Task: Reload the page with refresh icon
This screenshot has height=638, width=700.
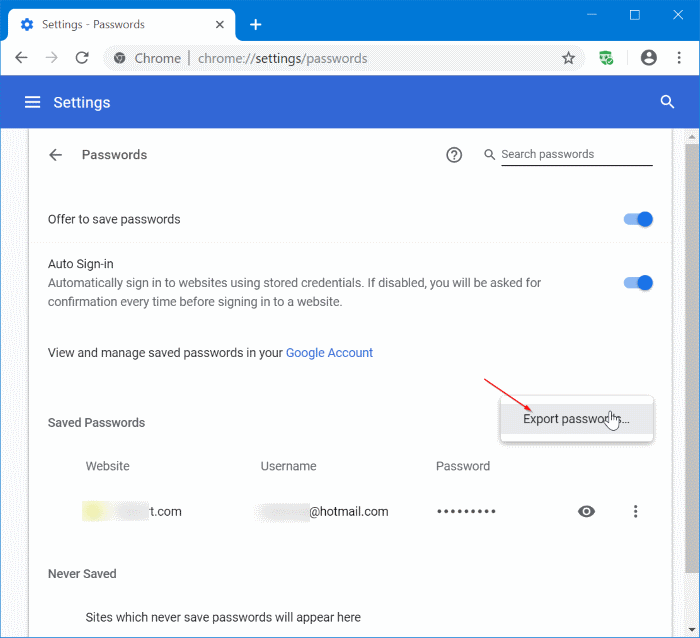Action: click(x=82, y=58)
